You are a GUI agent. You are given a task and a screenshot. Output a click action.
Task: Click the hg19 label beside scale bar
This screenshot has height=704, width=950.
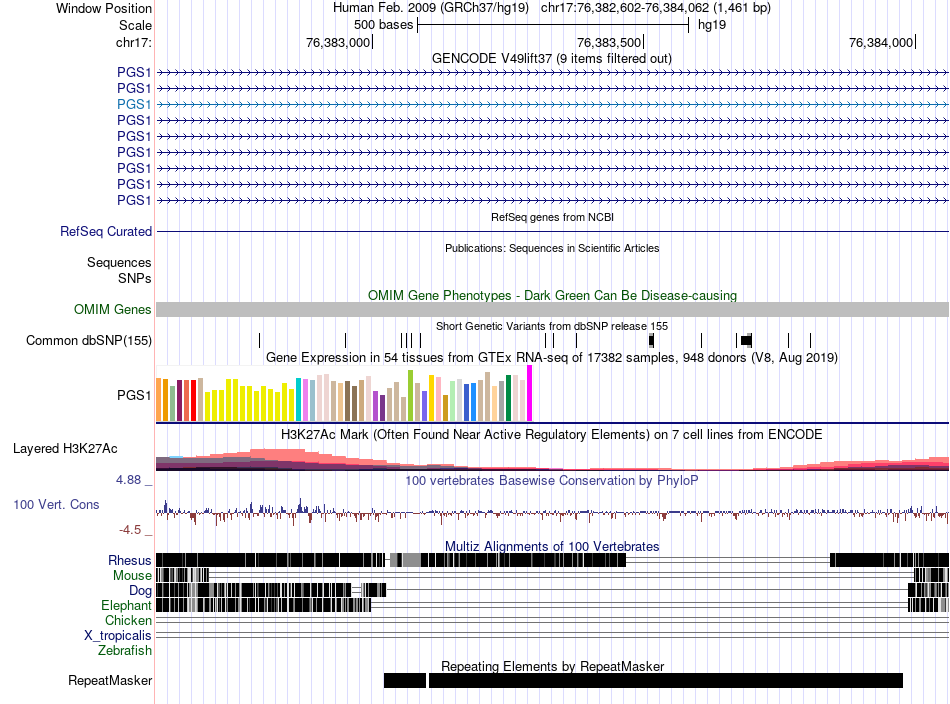712,25
